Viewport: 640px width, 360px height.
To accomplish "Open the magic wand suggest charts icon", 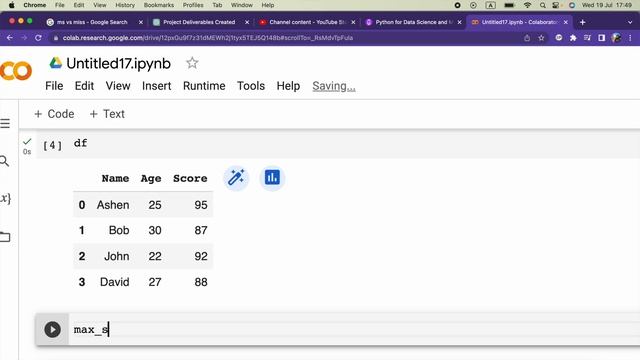I will tap(236, 178).
